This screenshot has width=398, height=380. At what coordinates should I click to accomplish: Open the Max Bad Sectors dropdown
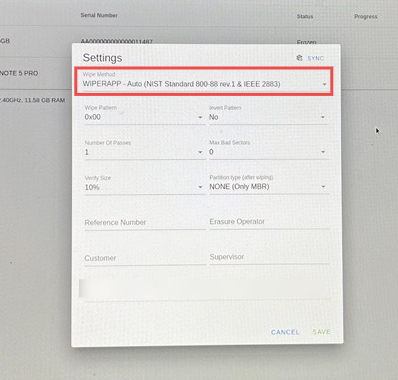pos(268,149)
